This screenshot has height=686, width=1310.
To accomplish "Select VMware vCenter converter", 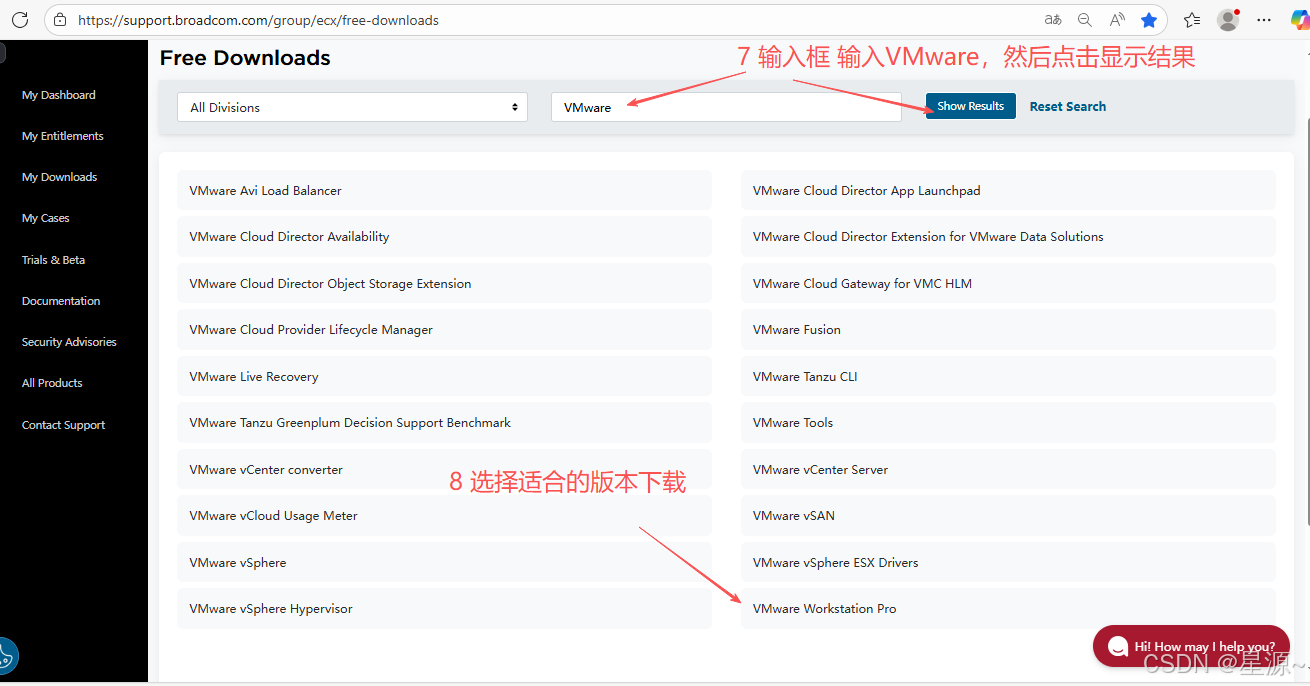I will [444, 469].
